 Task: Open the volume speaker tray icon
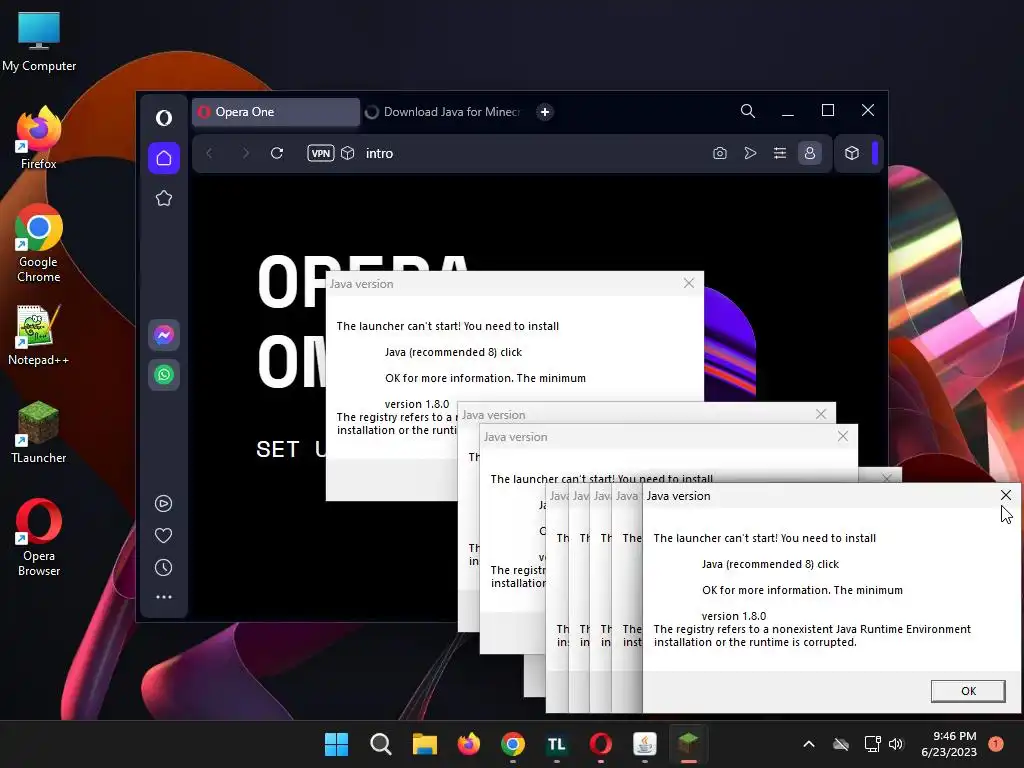click(895, 744)
